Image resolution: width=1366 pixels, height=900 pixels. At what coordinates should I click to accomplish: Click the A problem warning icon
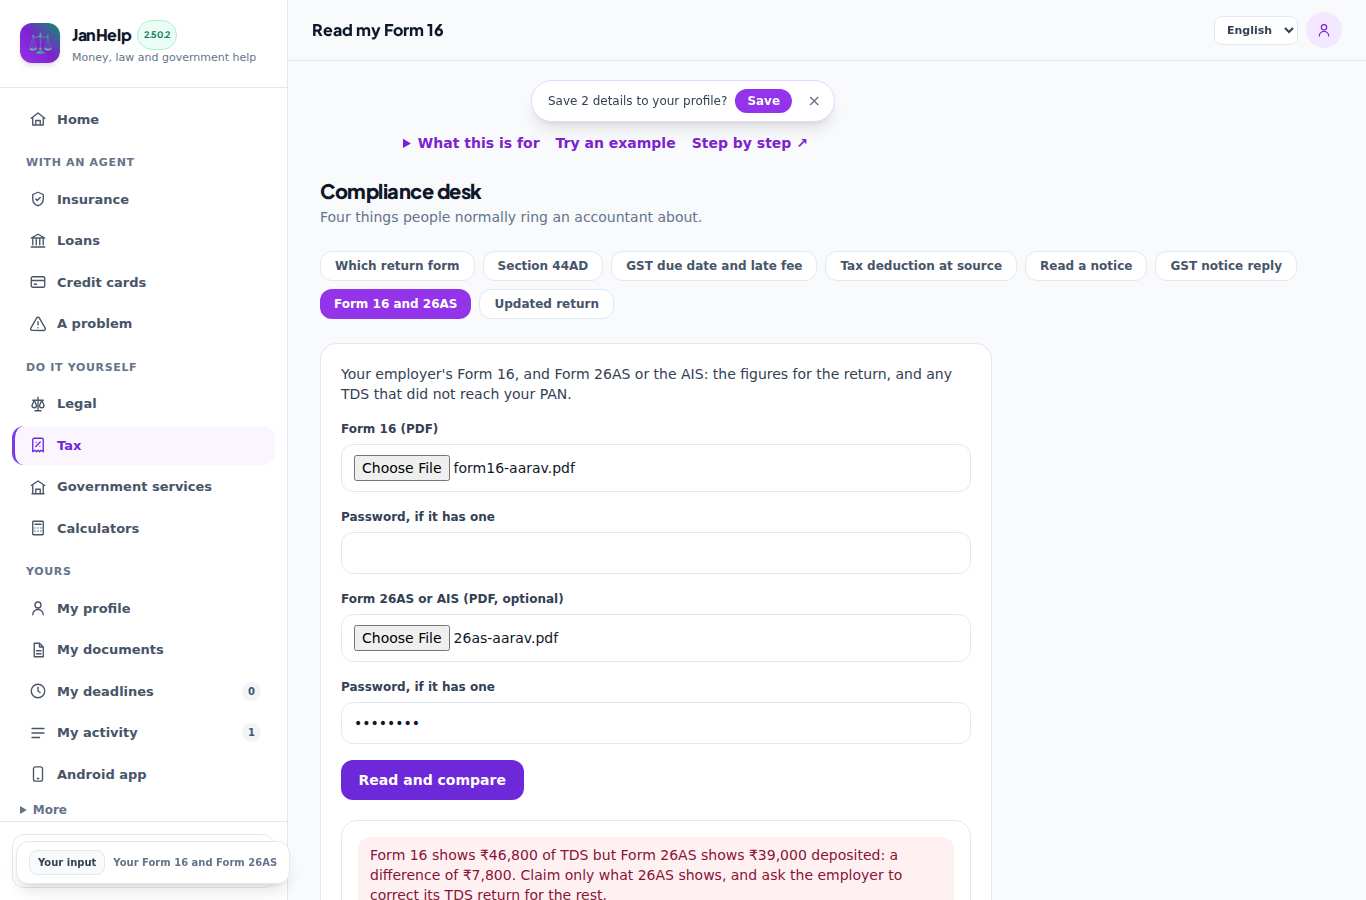coord(38,323)
